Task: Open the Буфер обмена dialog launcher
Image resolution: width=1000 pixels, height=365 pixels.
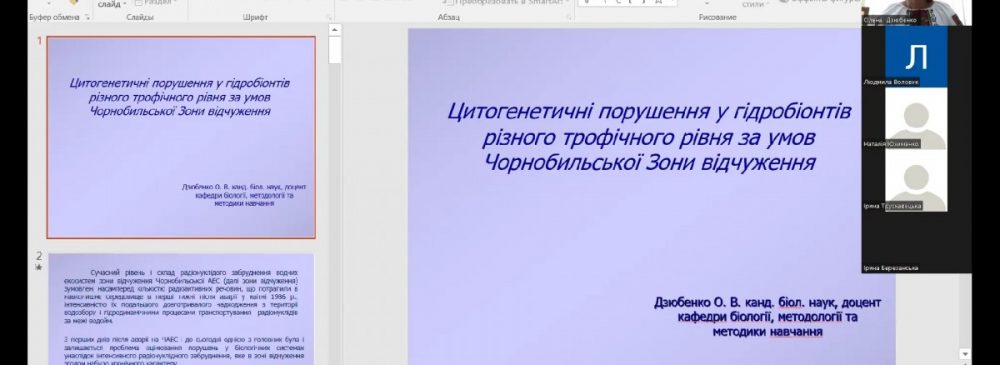Action: pos(87,17)
